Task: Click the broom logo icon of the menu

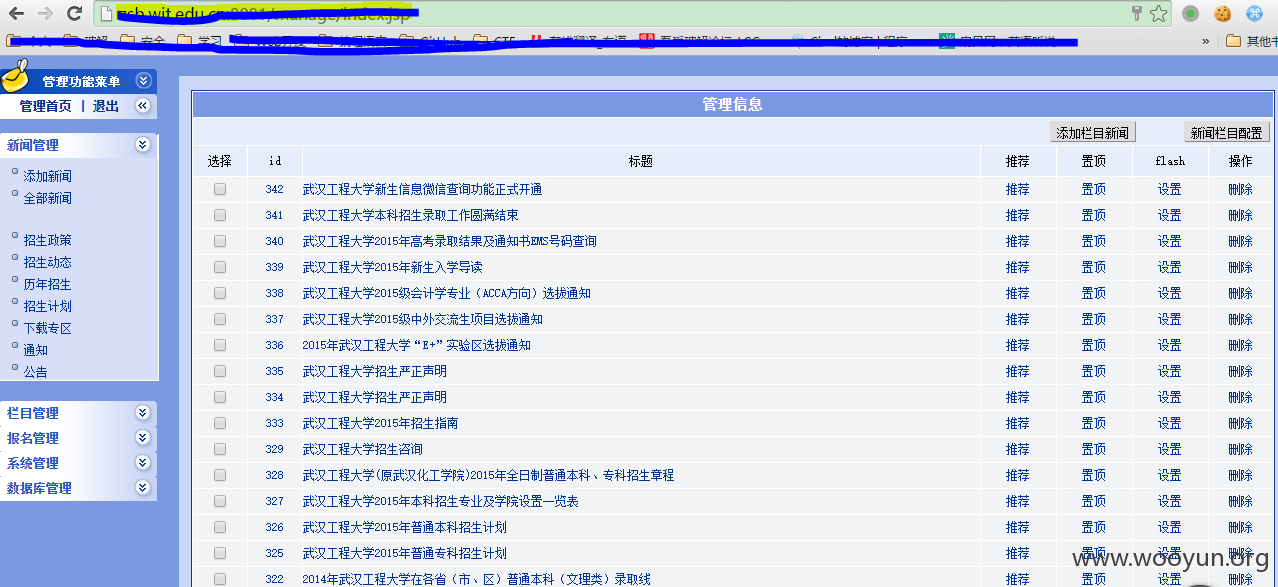Action: (16, 78)
